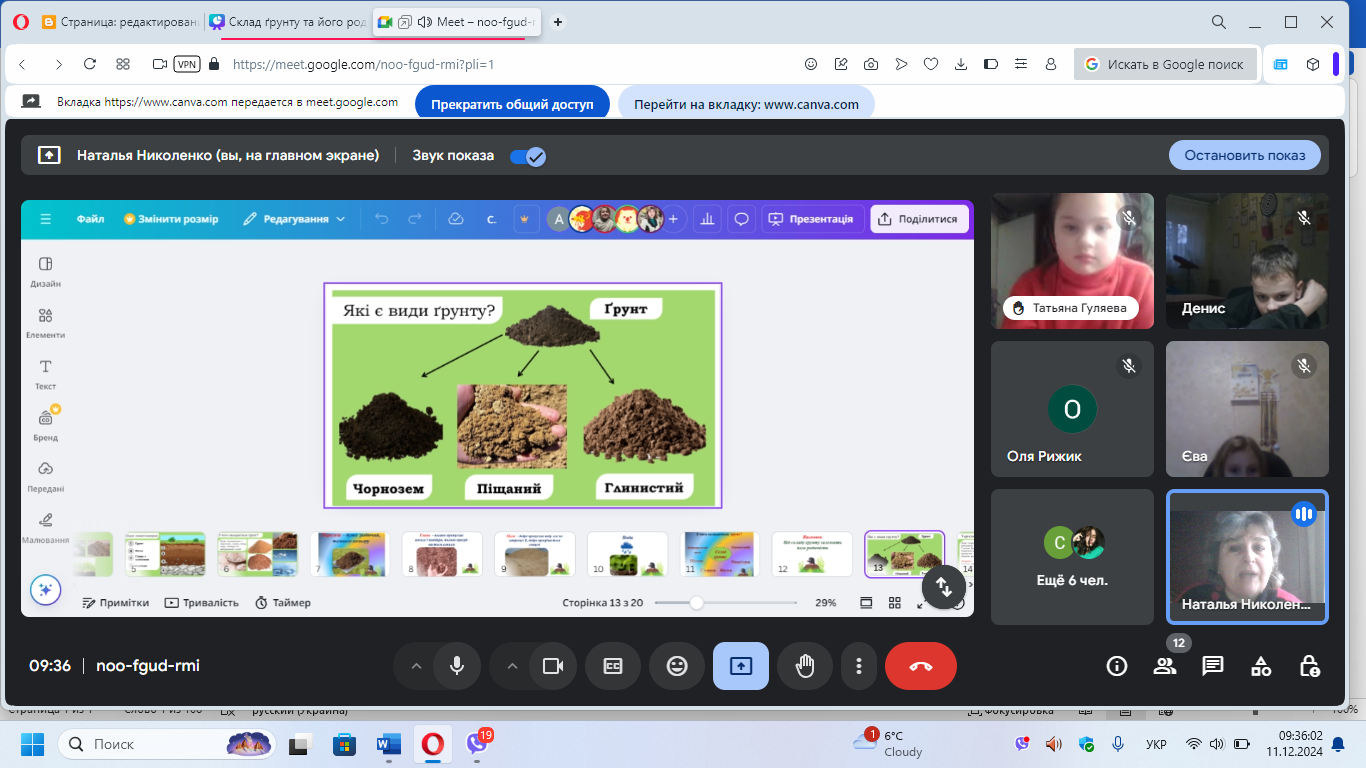Expand the Редагування mode dropdown
This screenshot has width=1366, height=768.
click(x=293, y=219)
